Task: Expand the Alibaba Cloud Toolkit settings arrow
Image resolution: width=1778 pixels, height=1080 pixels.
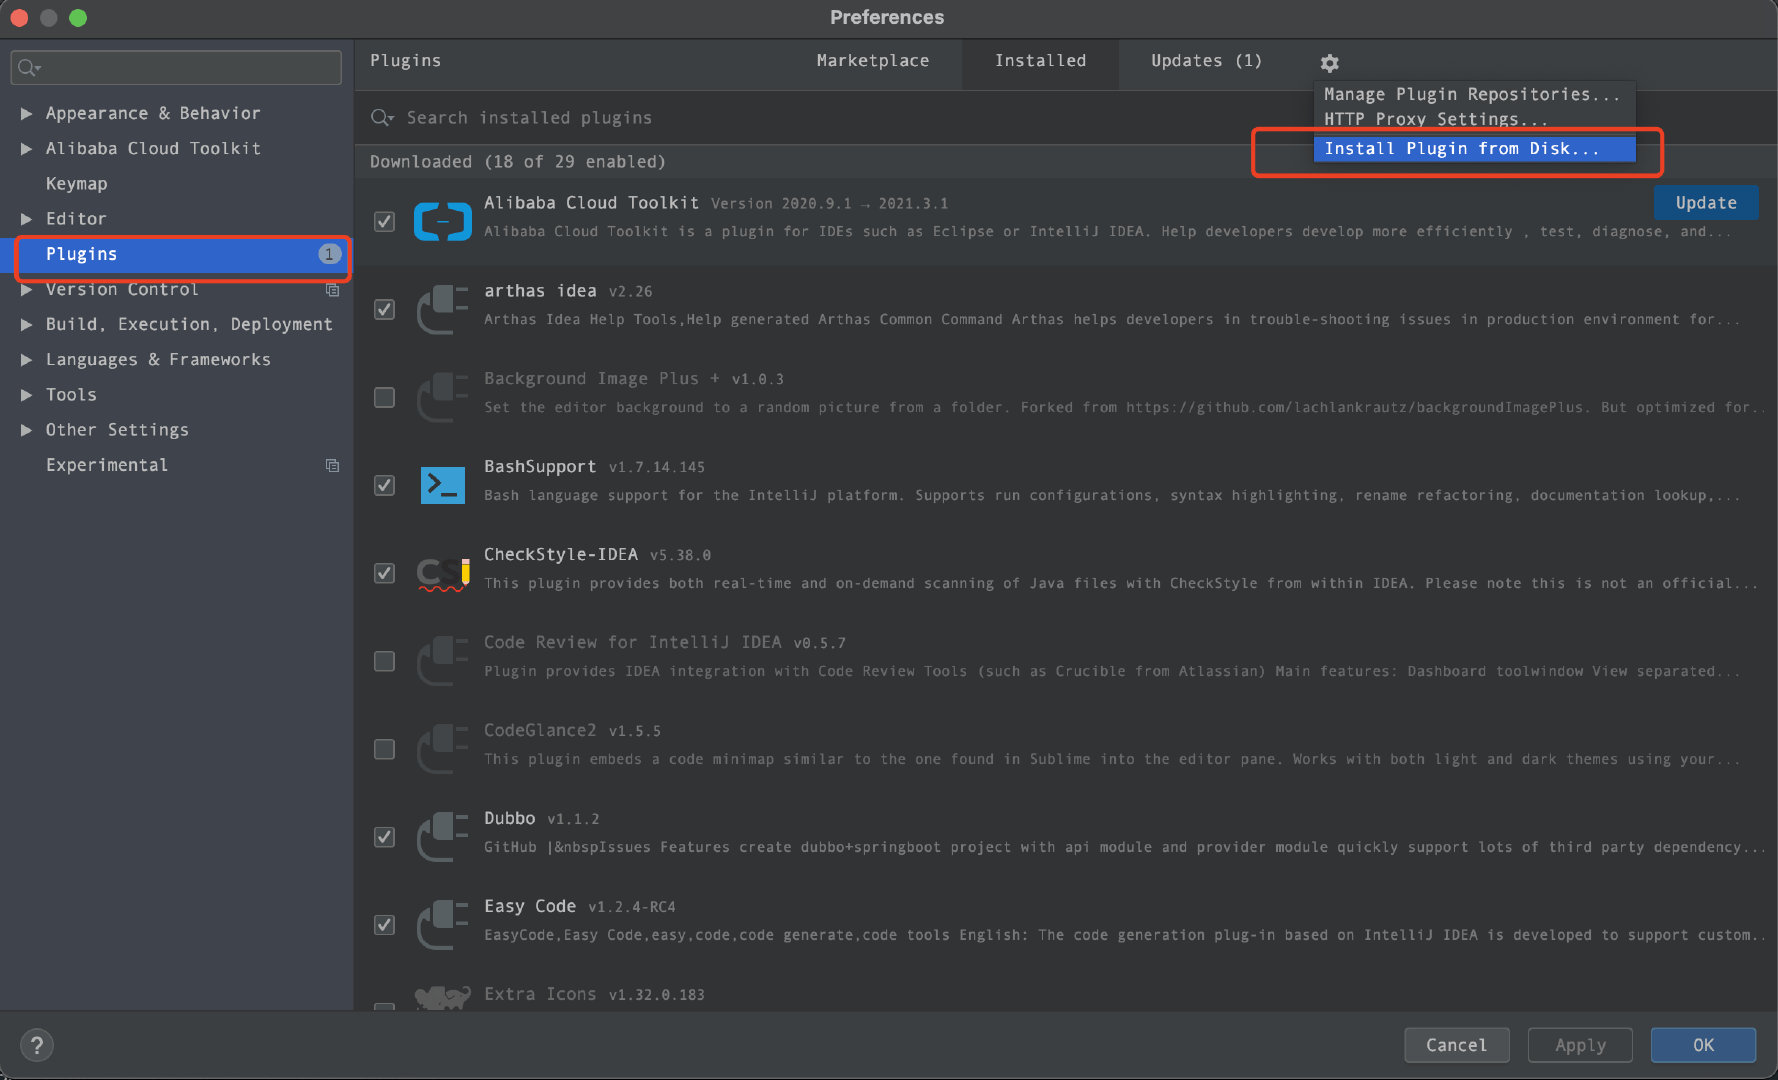Action: [26, 148]
